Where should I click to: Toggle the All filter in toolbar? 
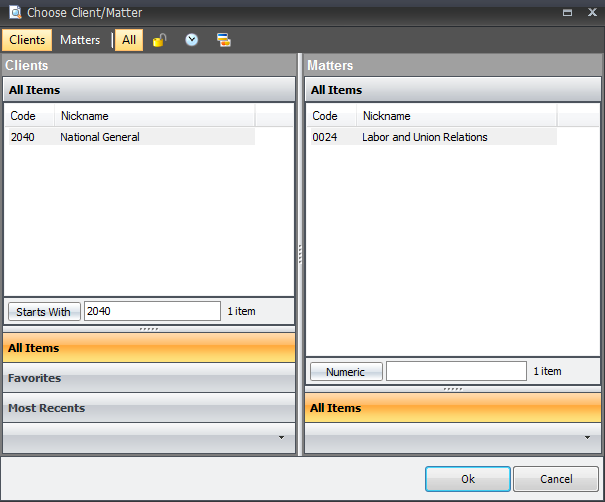(x=129, y=40)
